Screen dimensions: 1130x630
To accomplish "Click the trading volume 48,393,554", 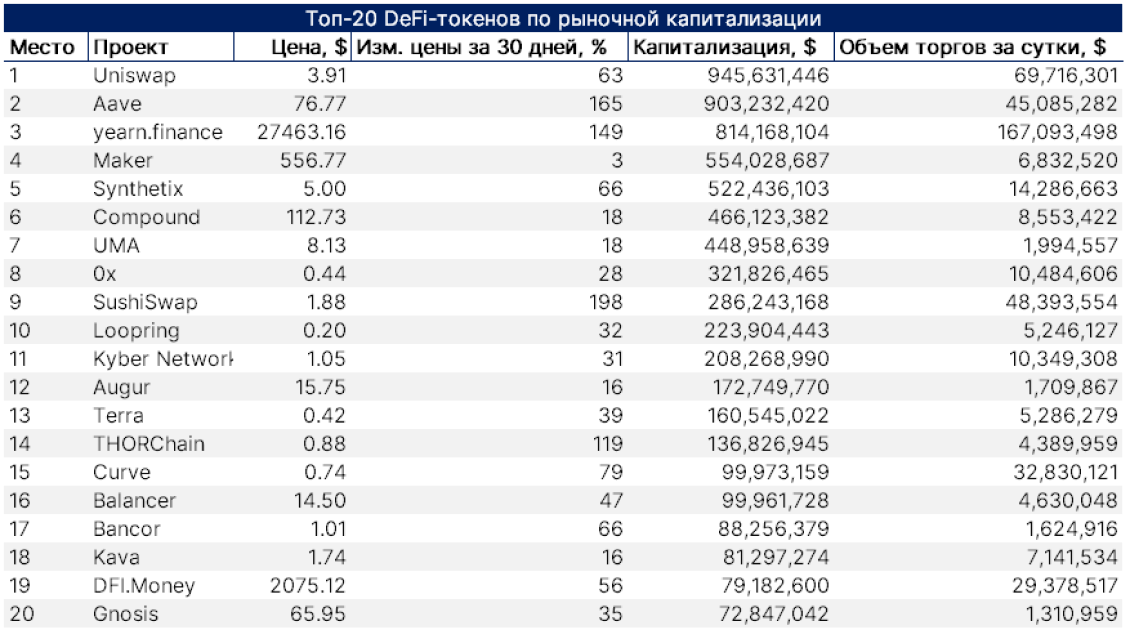I will pyautogui.click(x=1062, y=302).
